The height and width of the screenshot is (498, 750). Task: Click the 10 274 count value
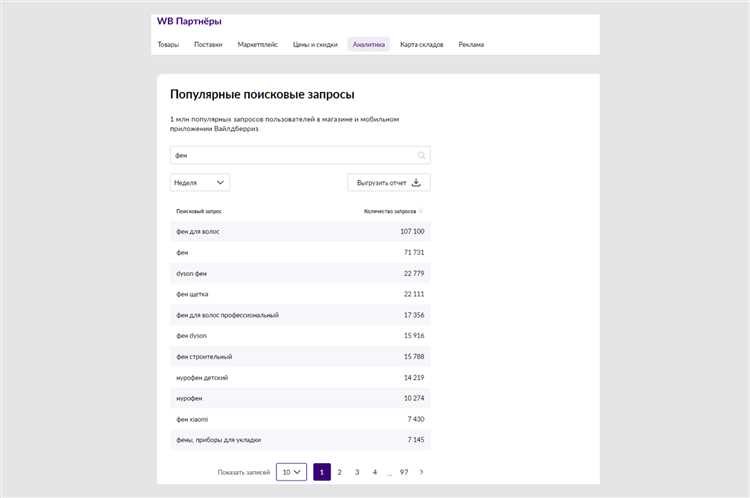(x=414, y=398)
